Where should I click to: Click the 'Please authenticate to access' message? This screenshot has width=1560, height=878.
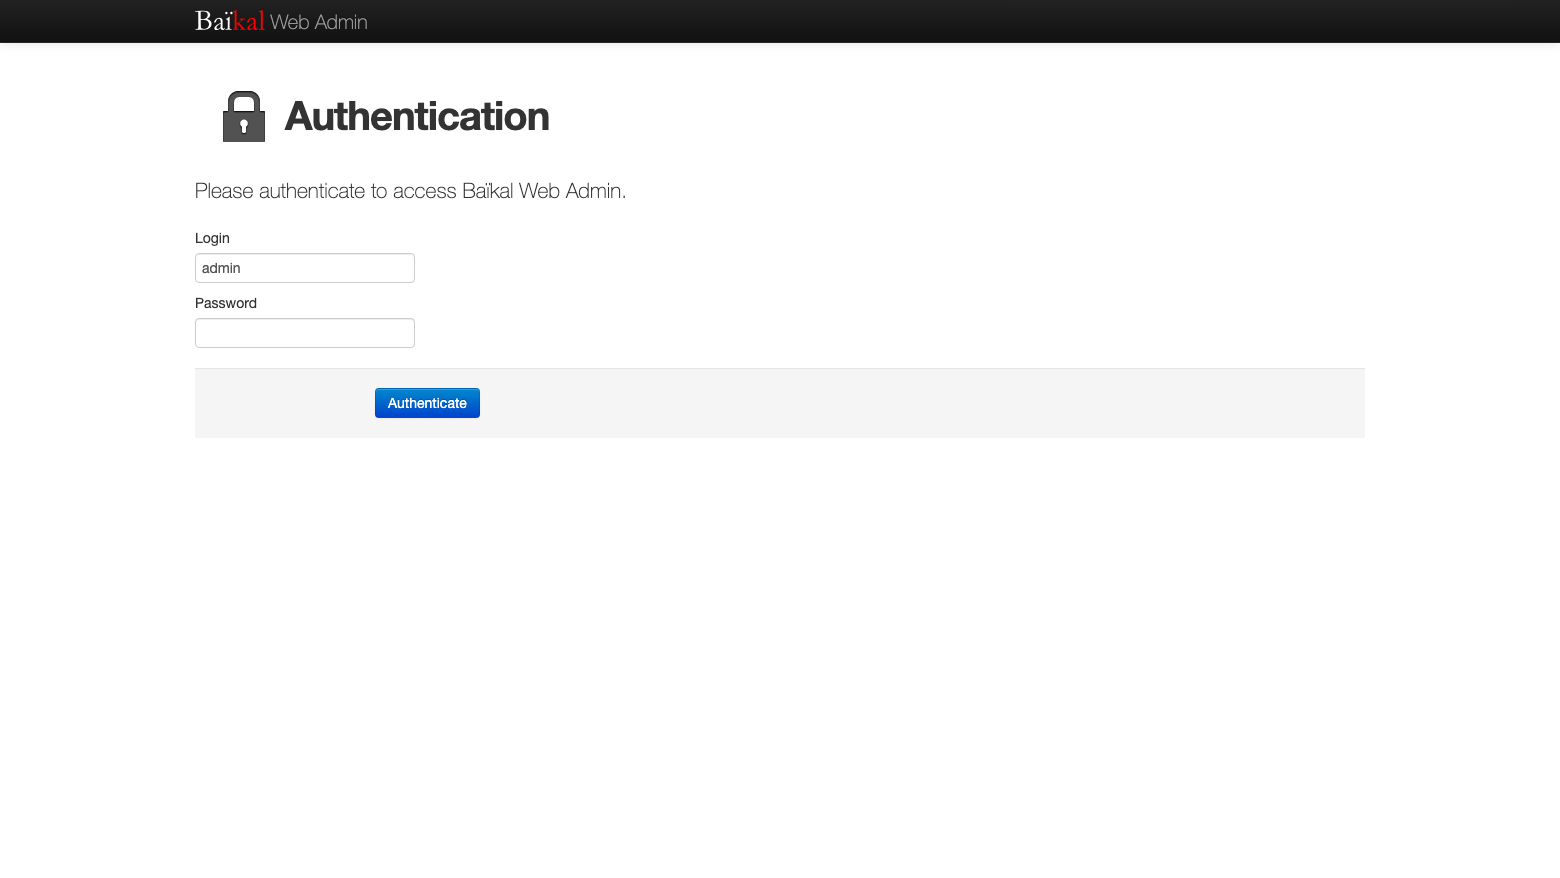[410, 191]
